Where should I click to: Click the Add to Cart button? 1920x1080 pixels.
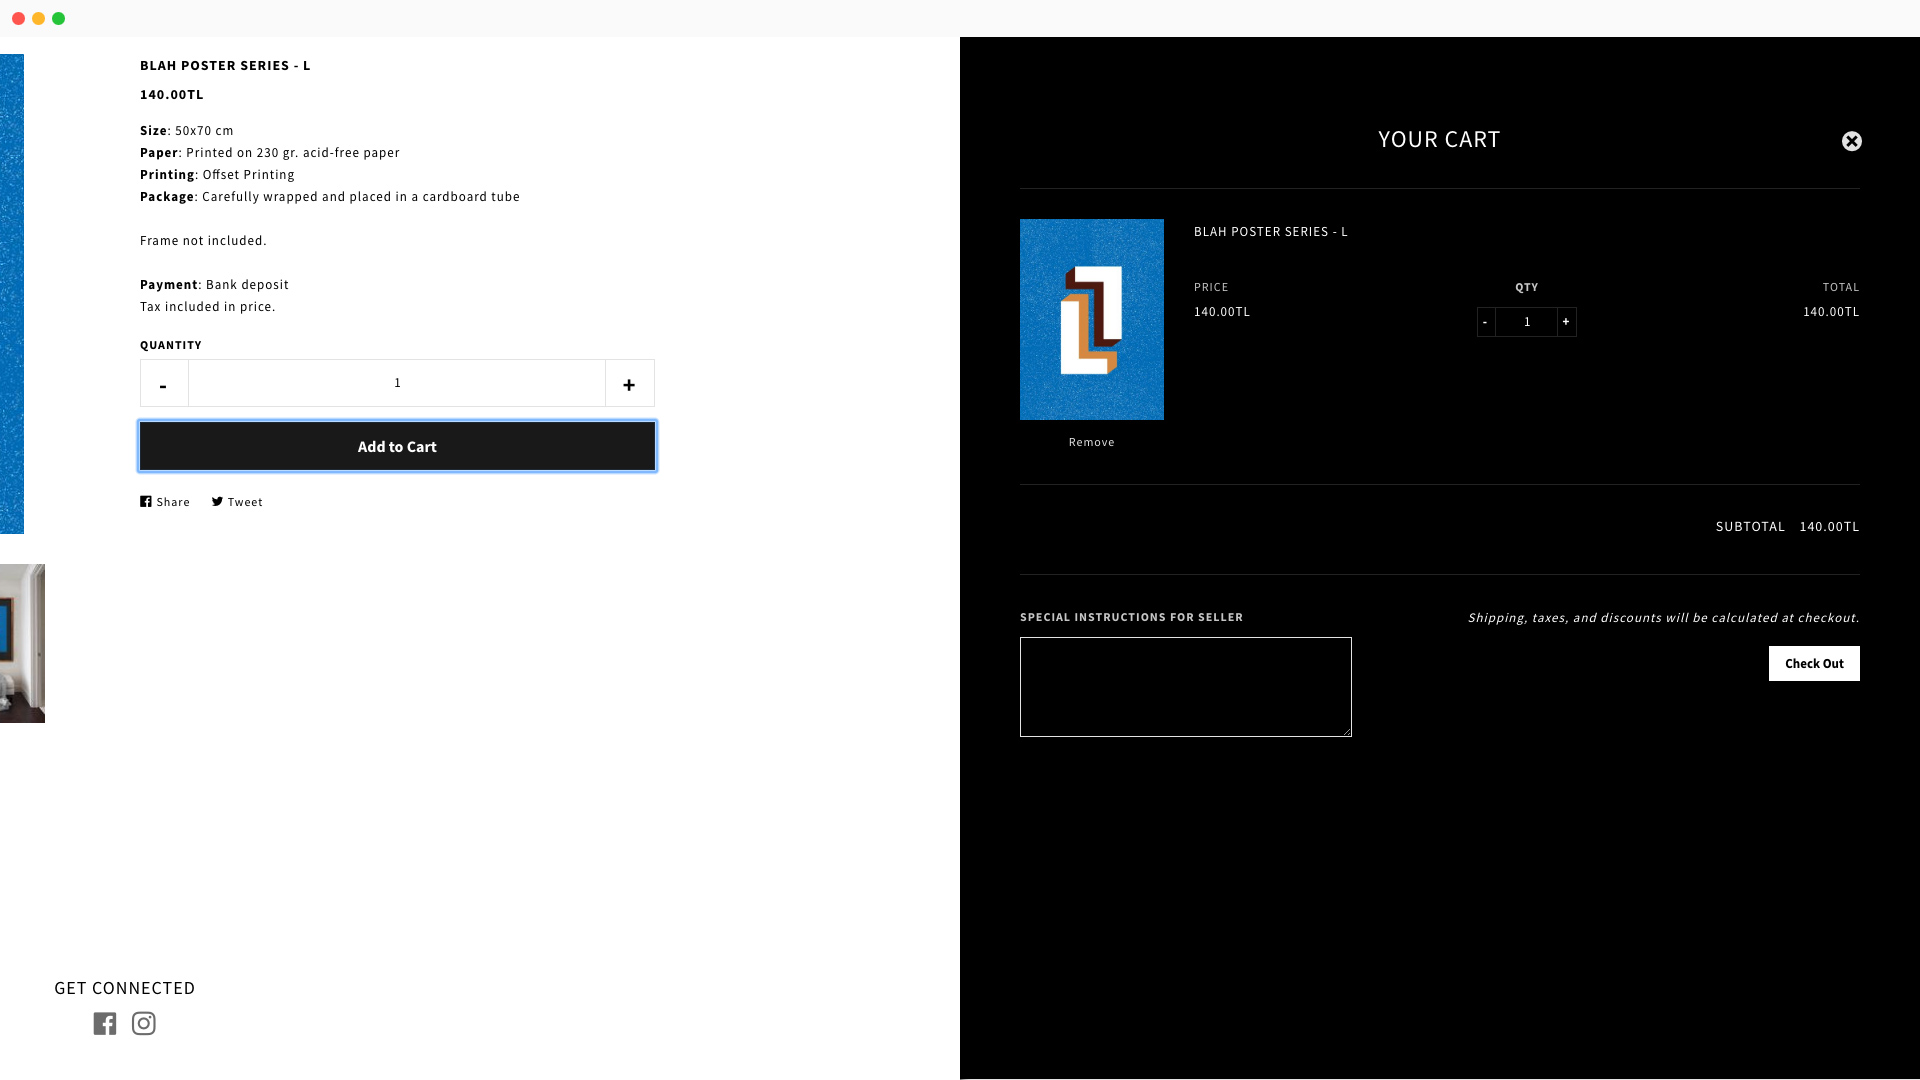[x=397, y=446]
